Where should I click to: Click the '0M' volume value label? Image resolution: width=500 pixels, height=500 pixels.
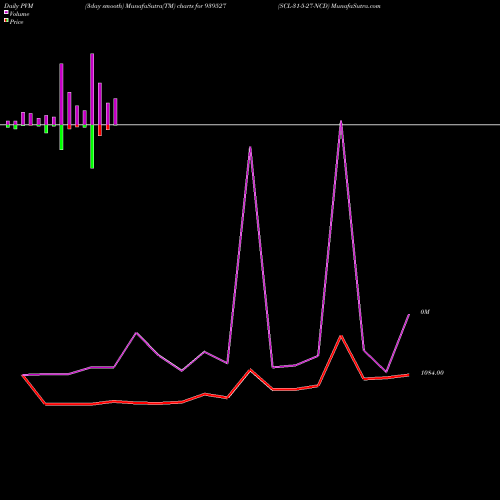pos(425,312)
